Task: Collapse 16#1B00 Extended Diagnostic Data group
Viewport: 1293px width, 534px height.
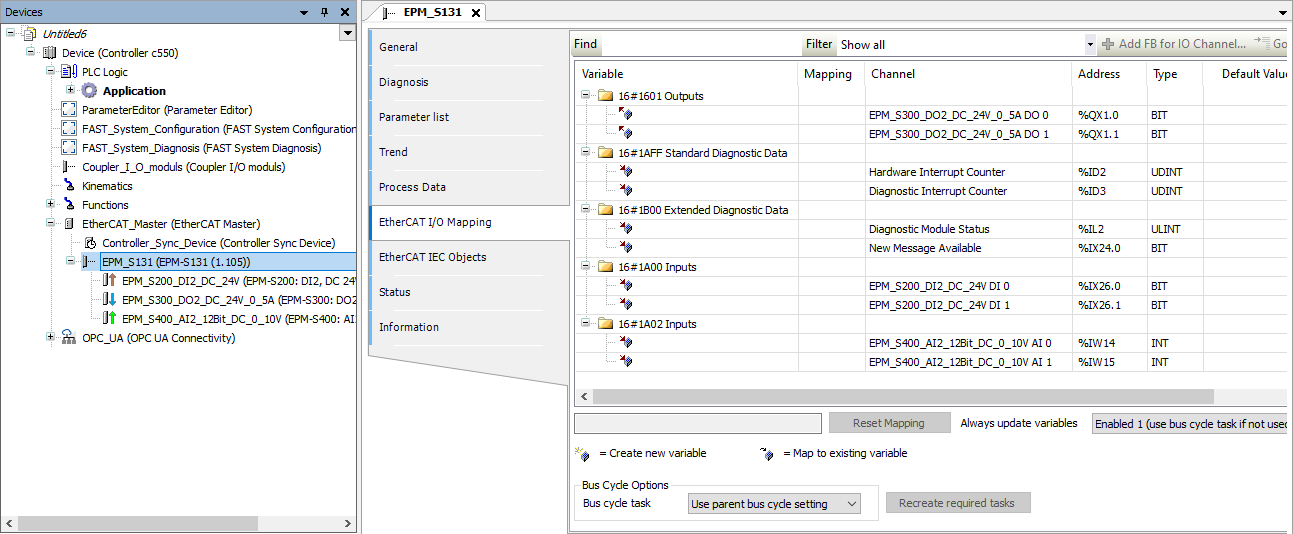Action: click(x=585, y=210)
